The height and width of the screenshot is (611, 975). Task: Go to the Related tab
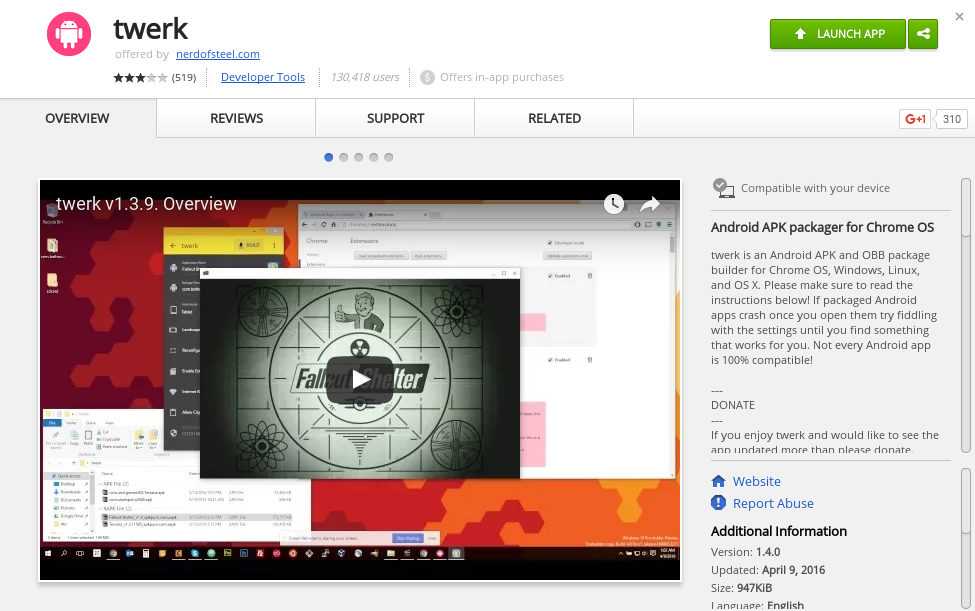pyautogui.click(x=555, y=118)
